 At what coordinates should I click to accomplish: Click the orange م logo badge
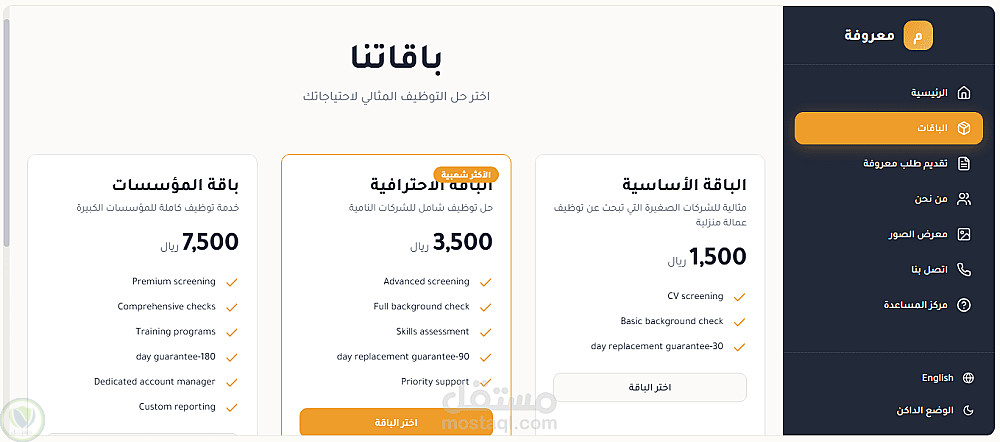(917, 35)
